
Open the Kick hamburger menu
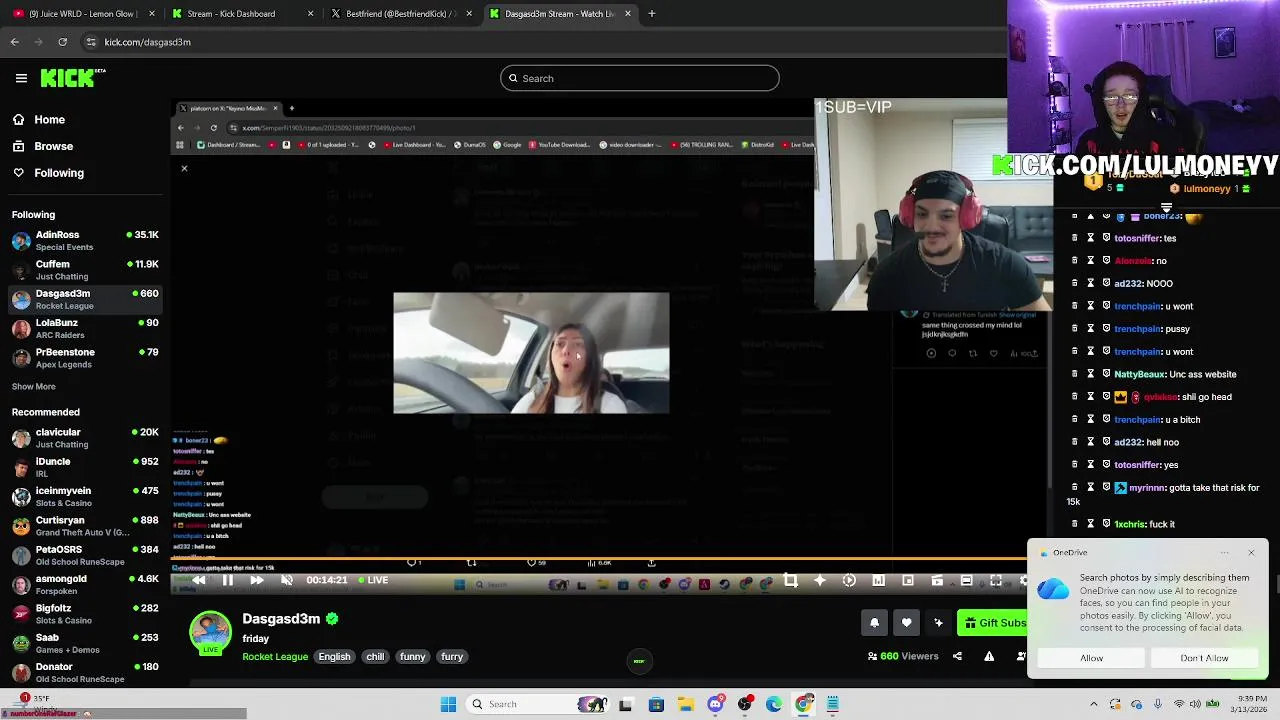(x=21, y=78)
